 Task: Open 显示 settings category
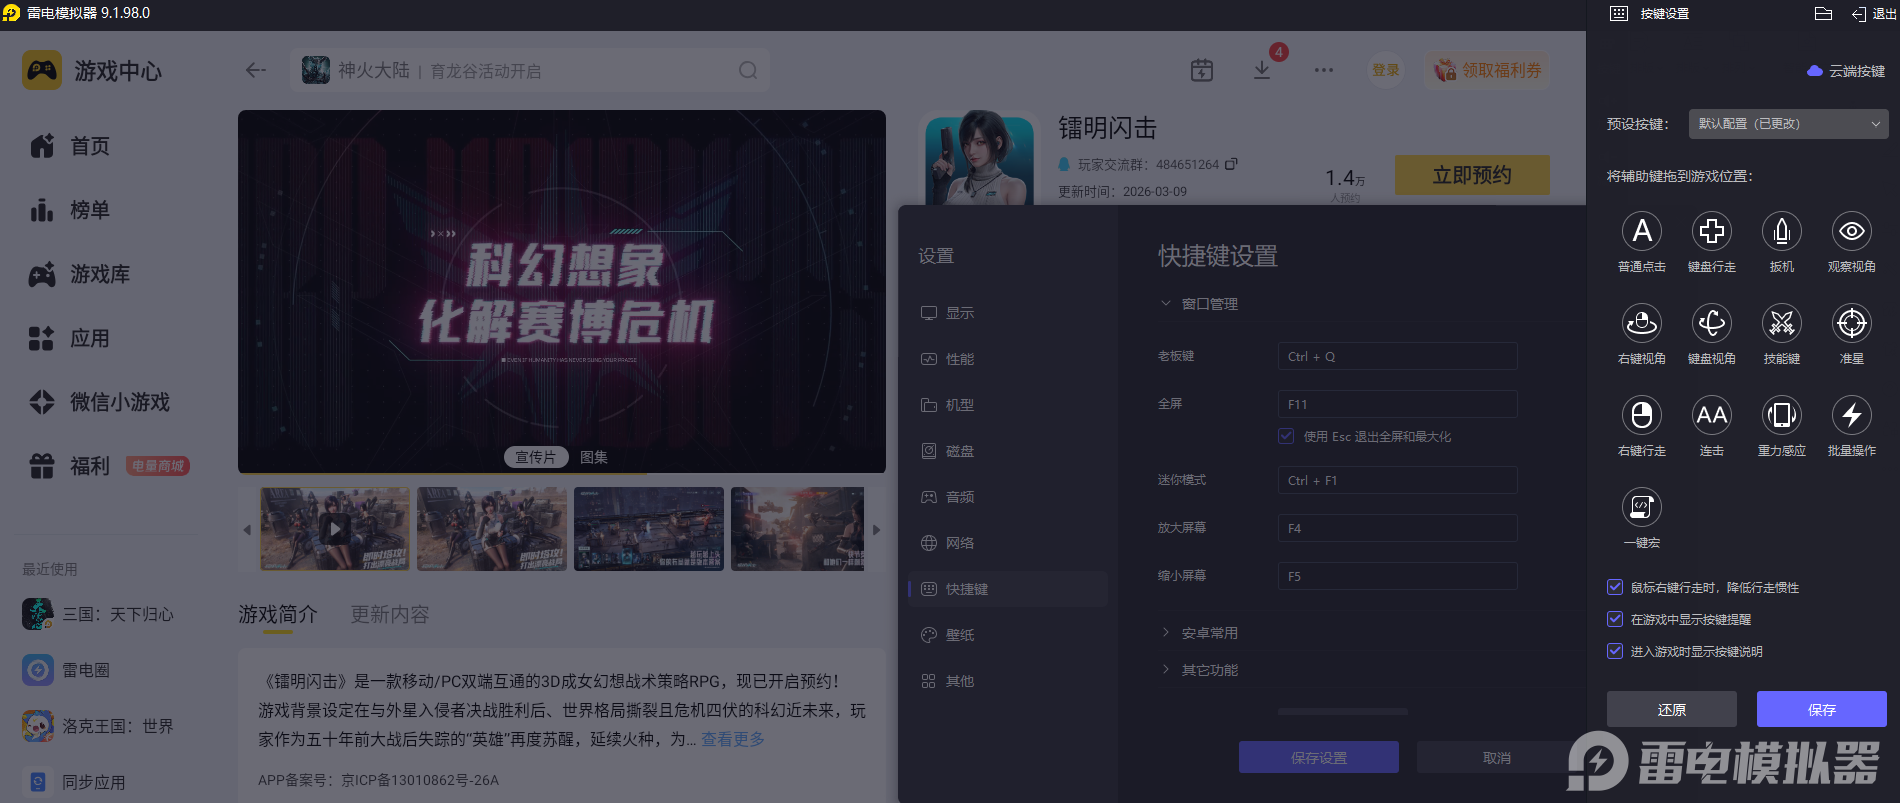click(x=1008, y=313)
